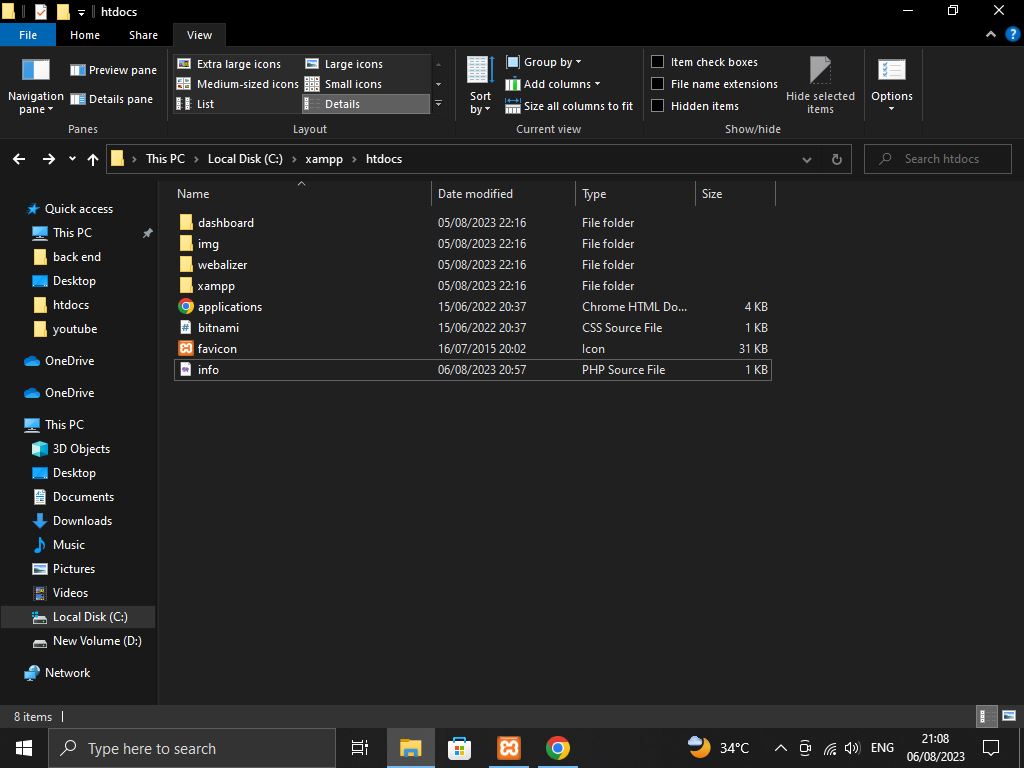Show hidden system tray icons
Screen dimensions: 1024x768
(780, 748)
